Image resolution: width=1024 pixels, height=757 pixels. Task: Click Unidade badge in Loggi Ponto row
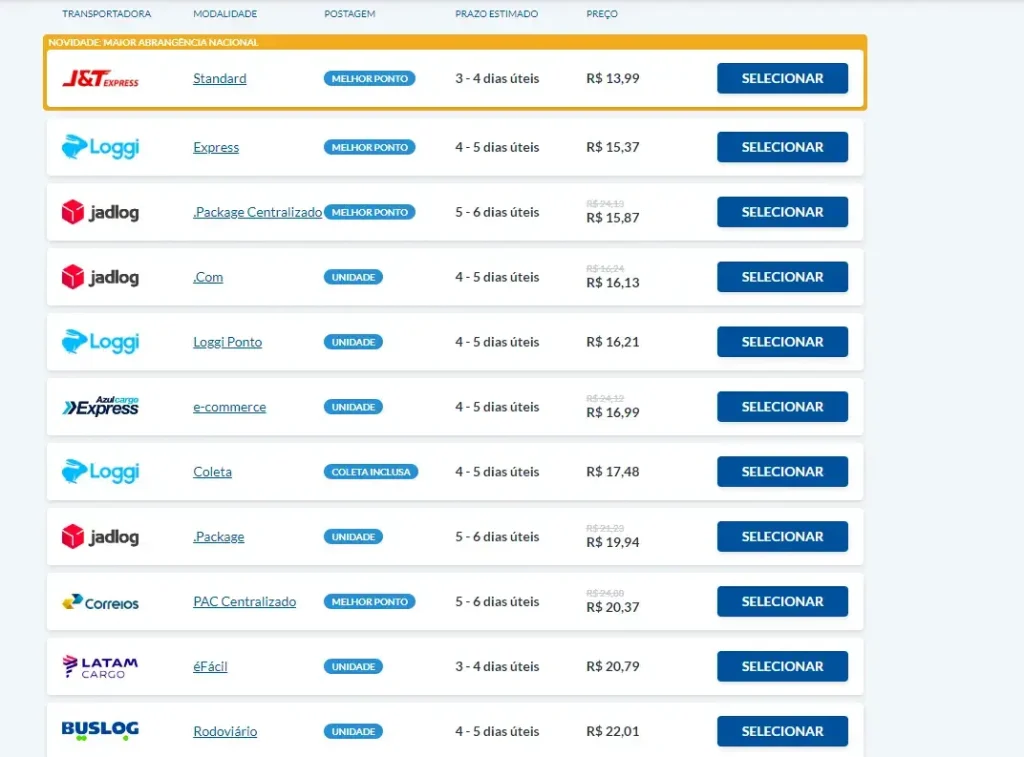click(353, 342)
